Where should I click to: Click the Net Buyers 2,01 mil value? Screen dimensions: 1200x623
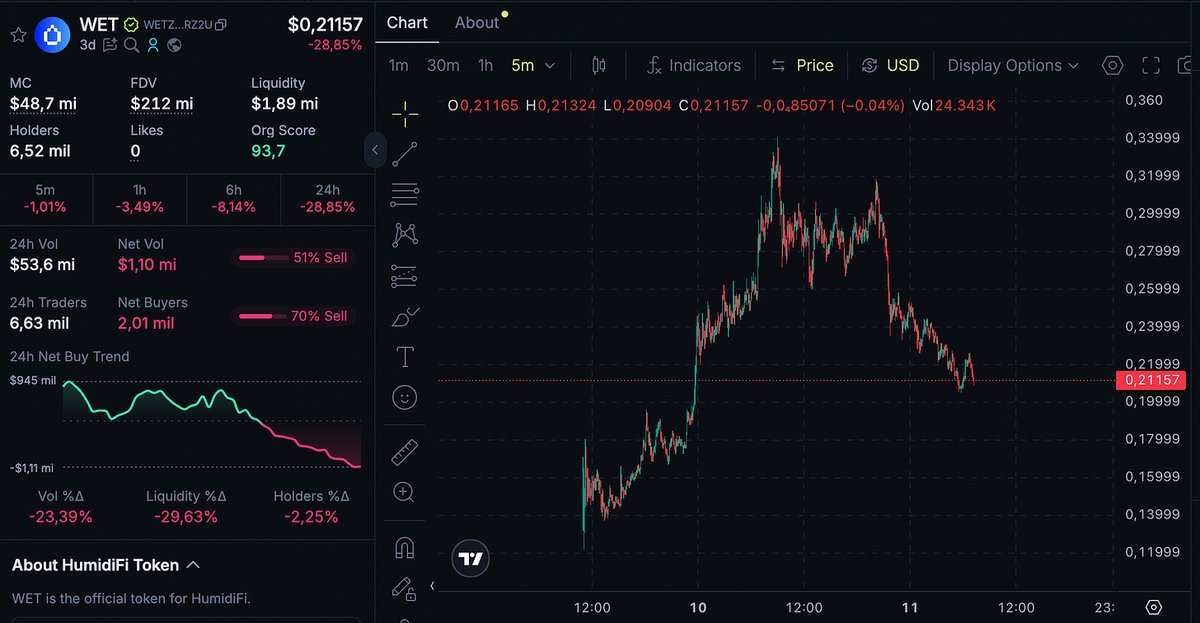coord(147,322)
